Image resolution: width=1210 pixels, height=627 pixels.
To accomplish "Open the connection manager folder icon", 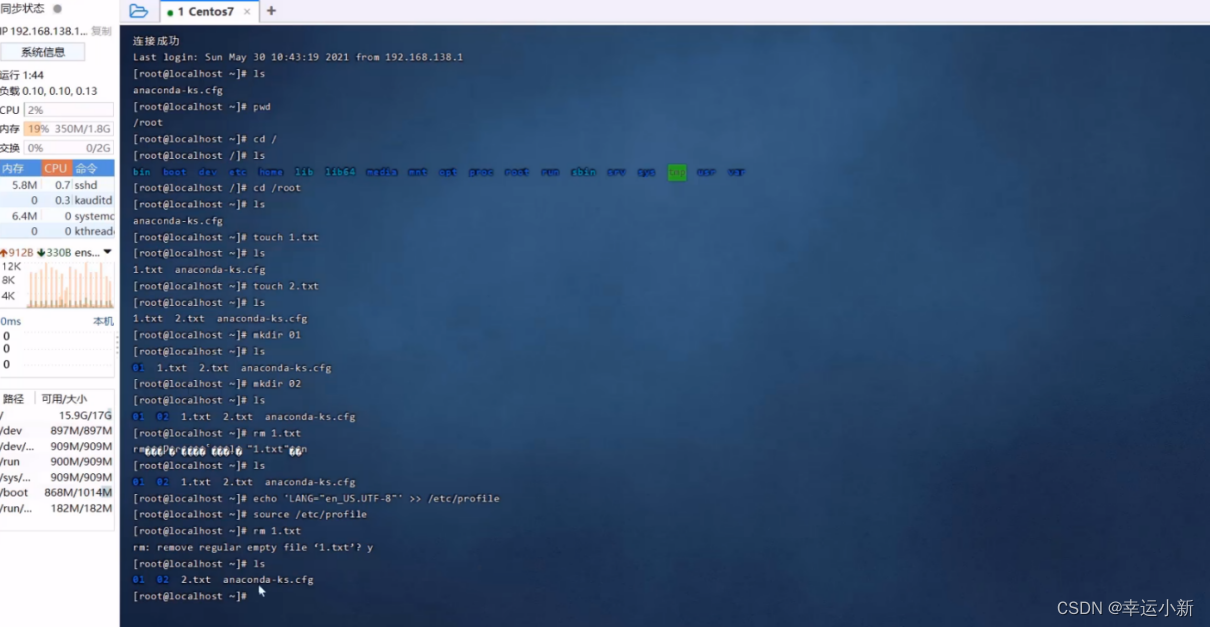I will [138, 11].
